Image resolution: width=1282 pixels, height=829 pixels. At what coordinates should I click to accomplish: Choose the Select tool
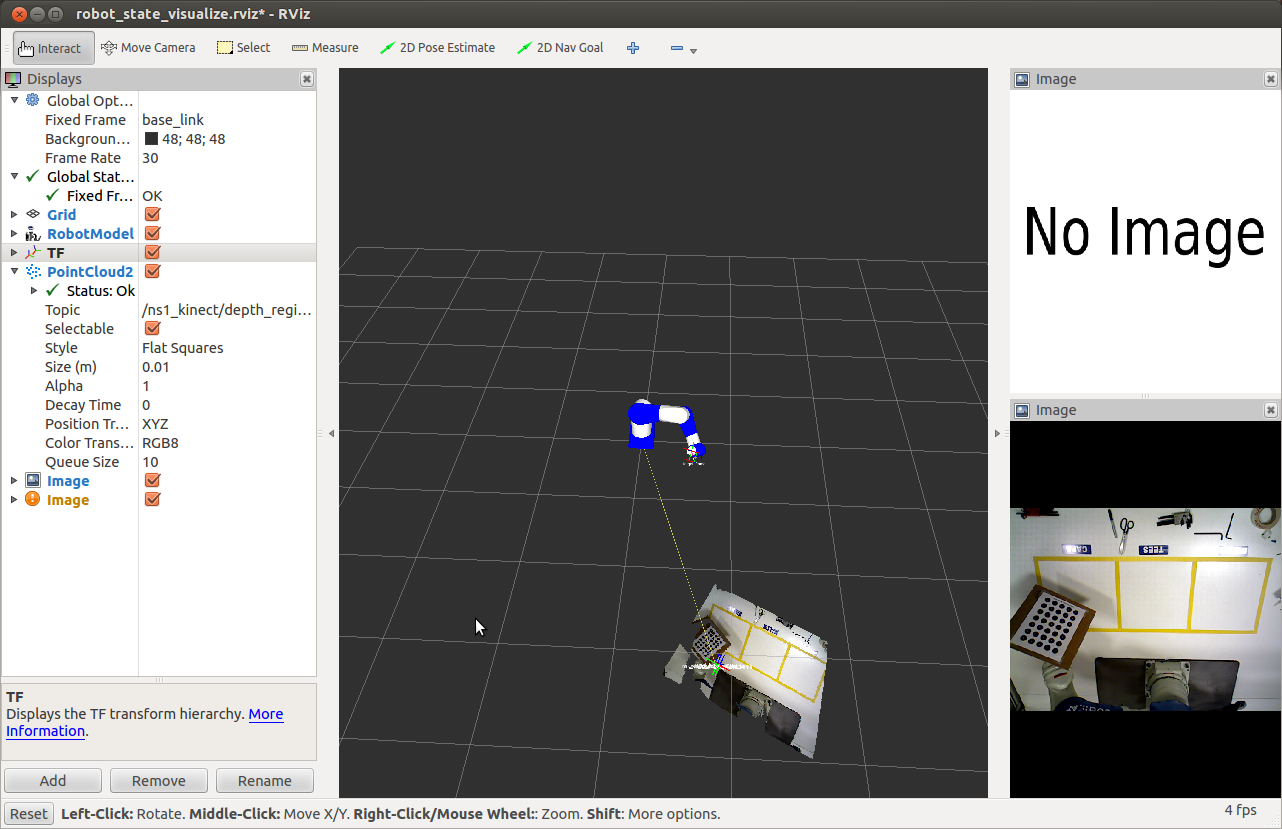pos(244,48)
